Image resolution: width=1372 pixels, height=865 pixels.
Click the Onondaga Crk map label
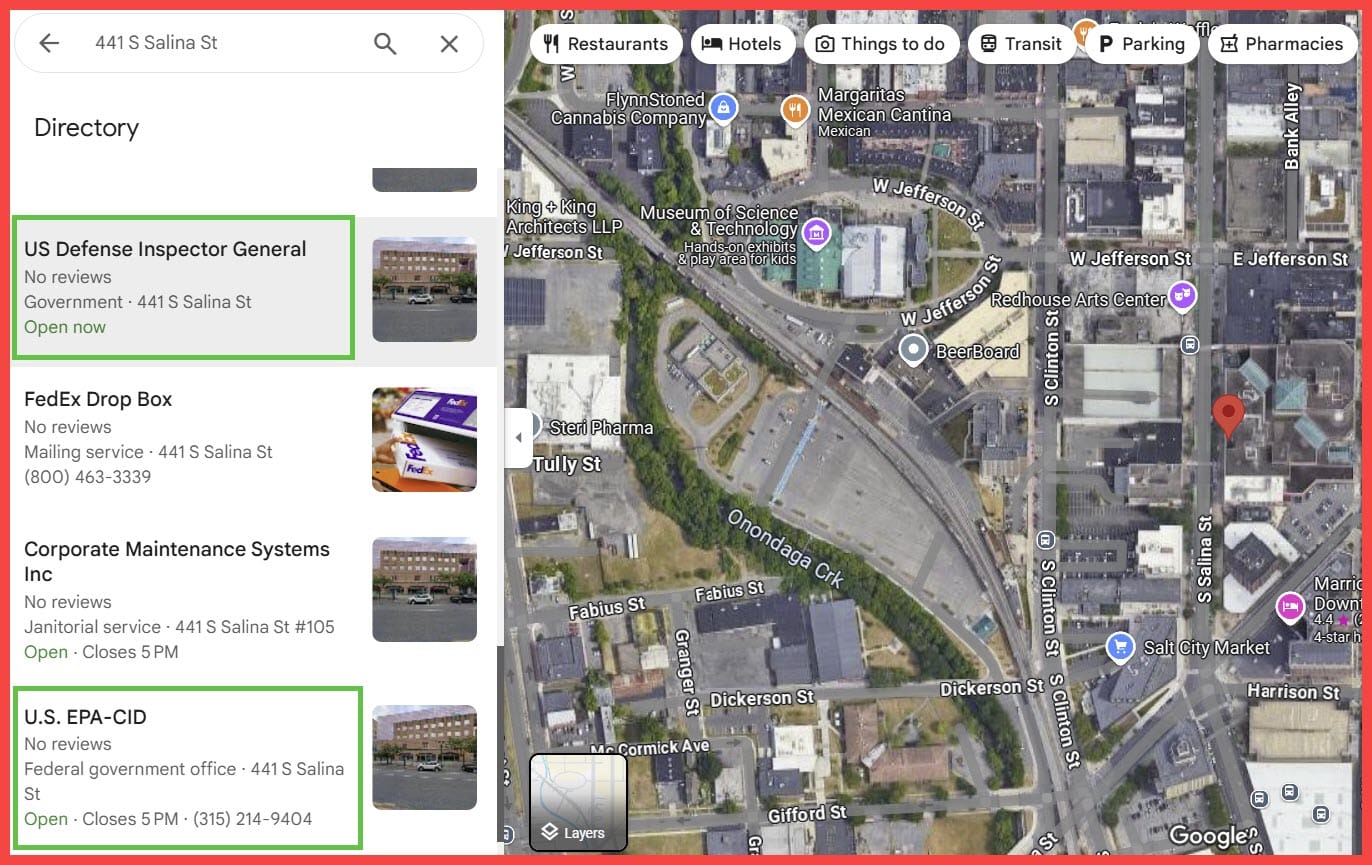pyautogui.click(x=784, y=548)
